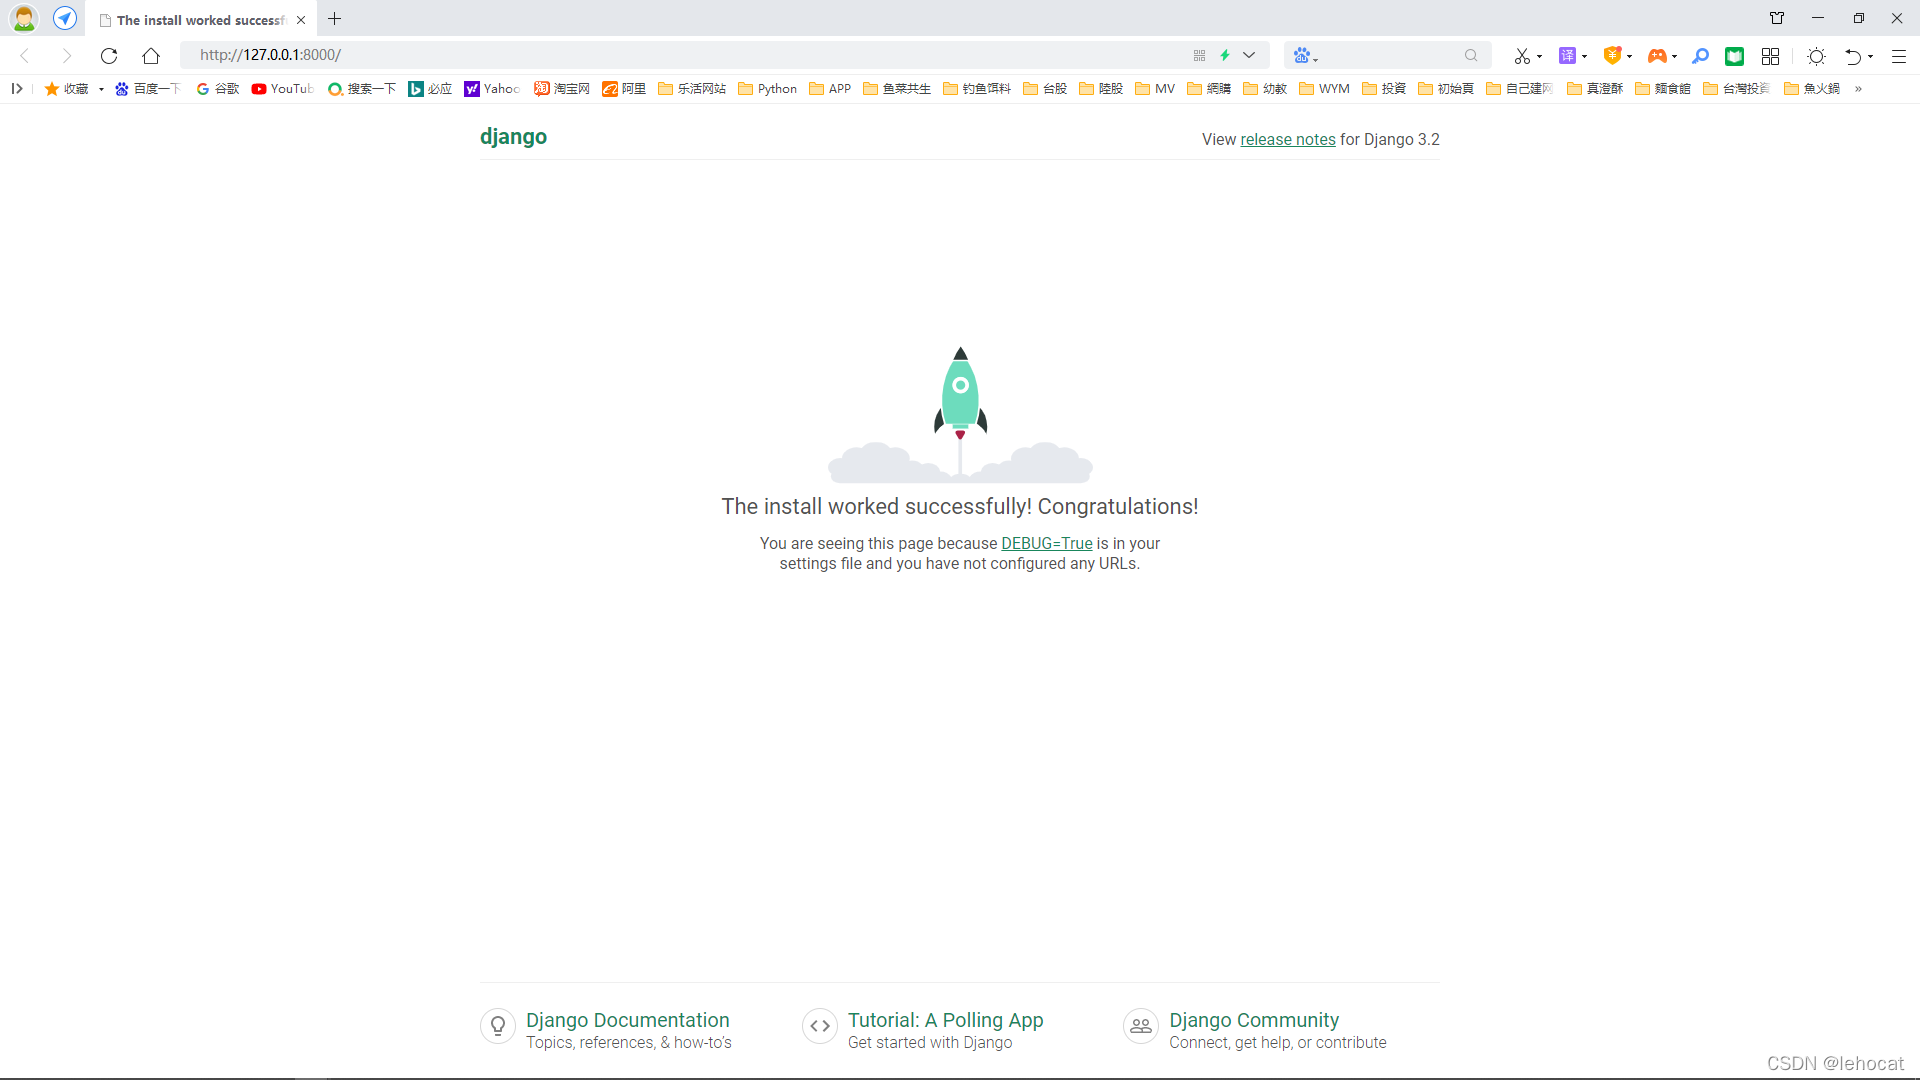Open the translate dropdown arrow

tap(1584, 57)
